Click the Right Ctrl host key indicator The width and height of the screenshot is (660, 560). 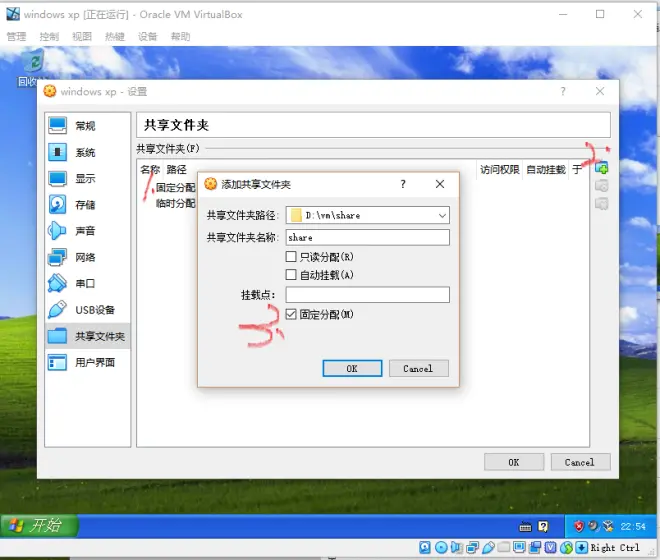(x=615, y=548)
